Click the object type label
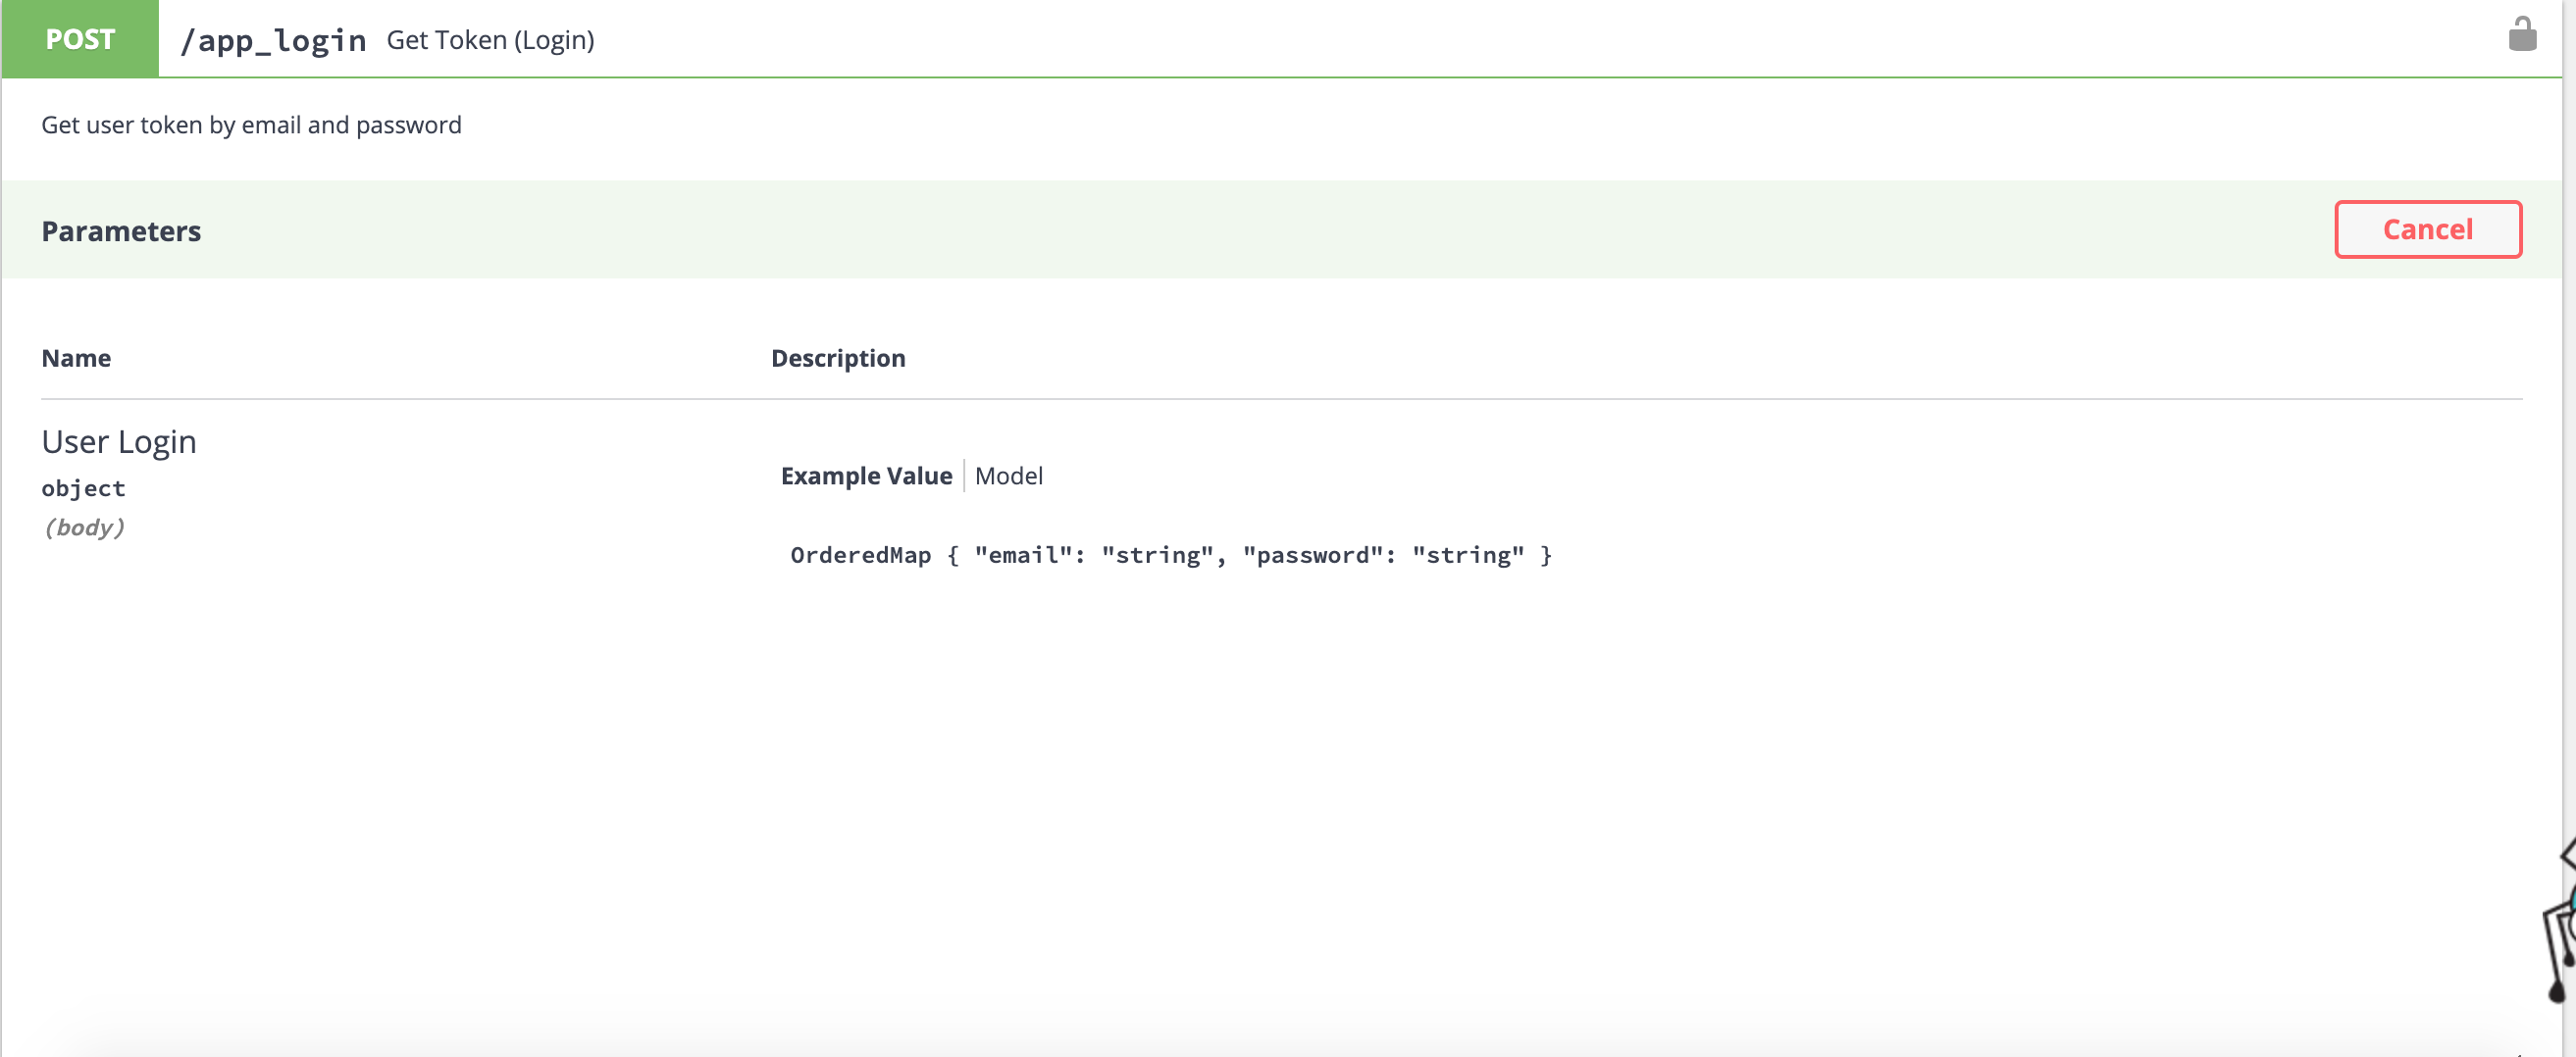The height and width of the screenshot is (1057, 2576). pos(83,488)
